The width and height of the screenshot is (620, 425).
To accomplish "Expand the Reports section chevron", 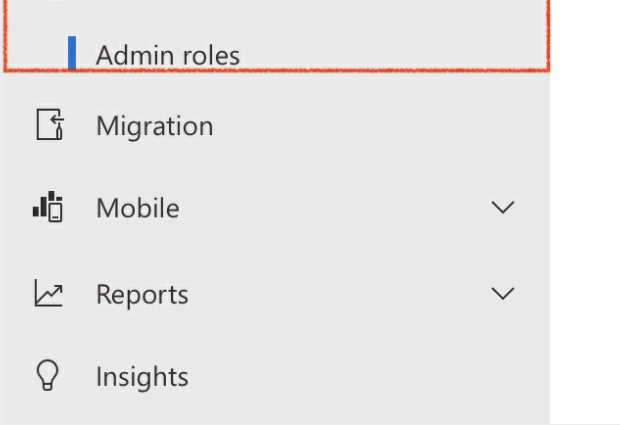I will pos(503,293).
